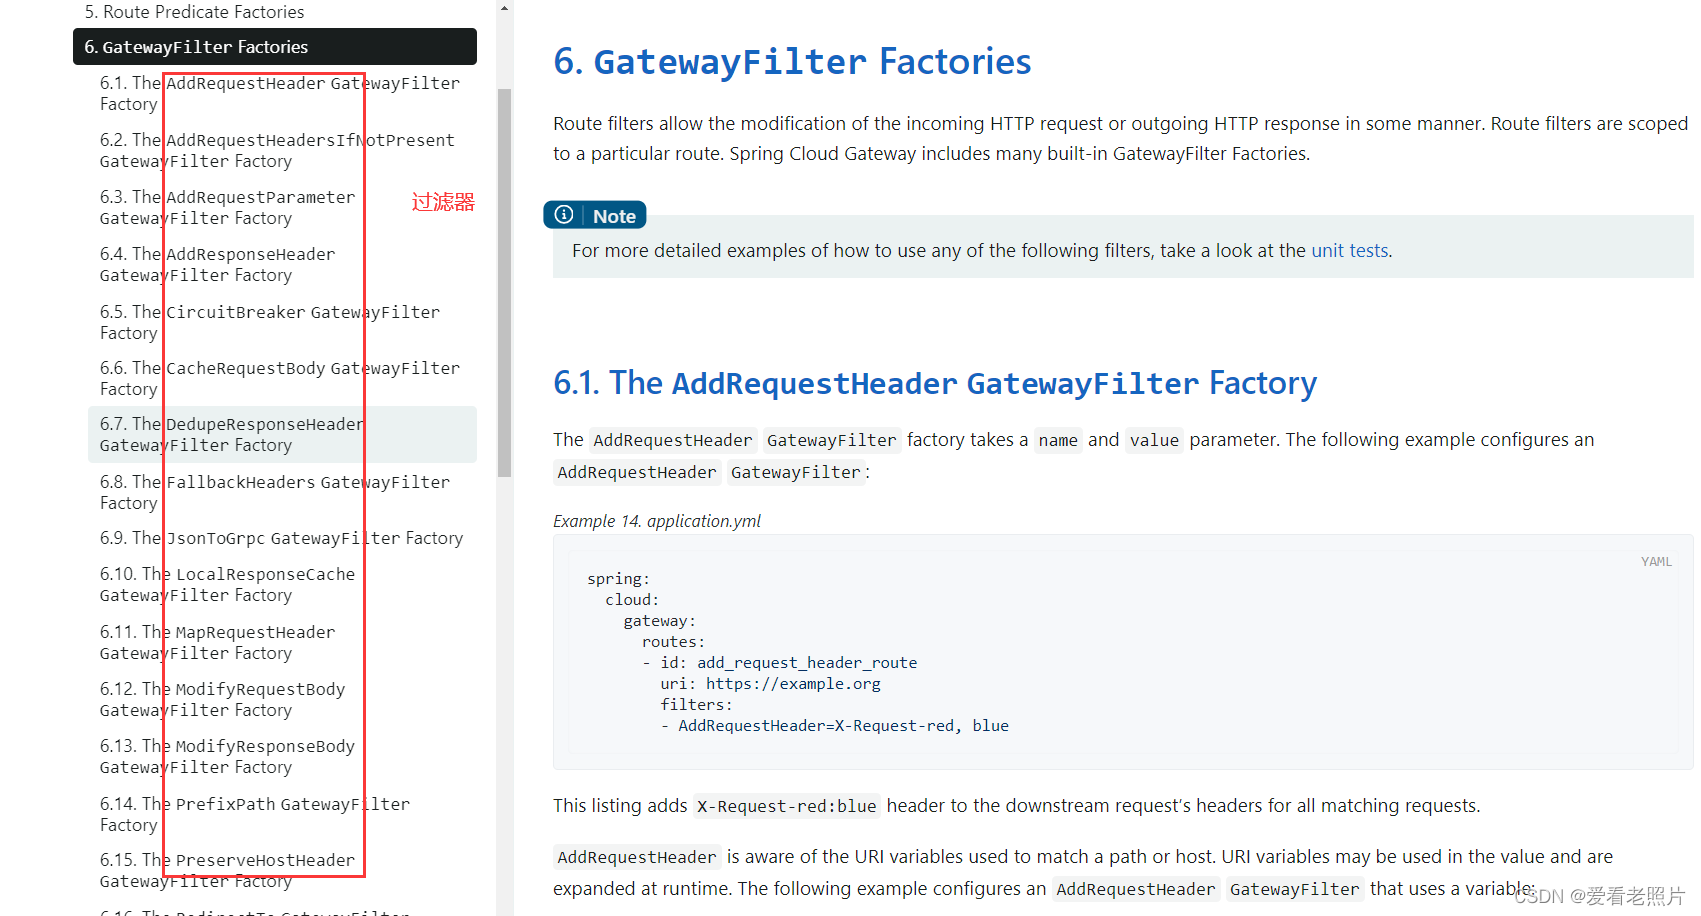Click the unit tests hyperlink
Screen dimensions: 1701x916
(x=1349, y=250)
